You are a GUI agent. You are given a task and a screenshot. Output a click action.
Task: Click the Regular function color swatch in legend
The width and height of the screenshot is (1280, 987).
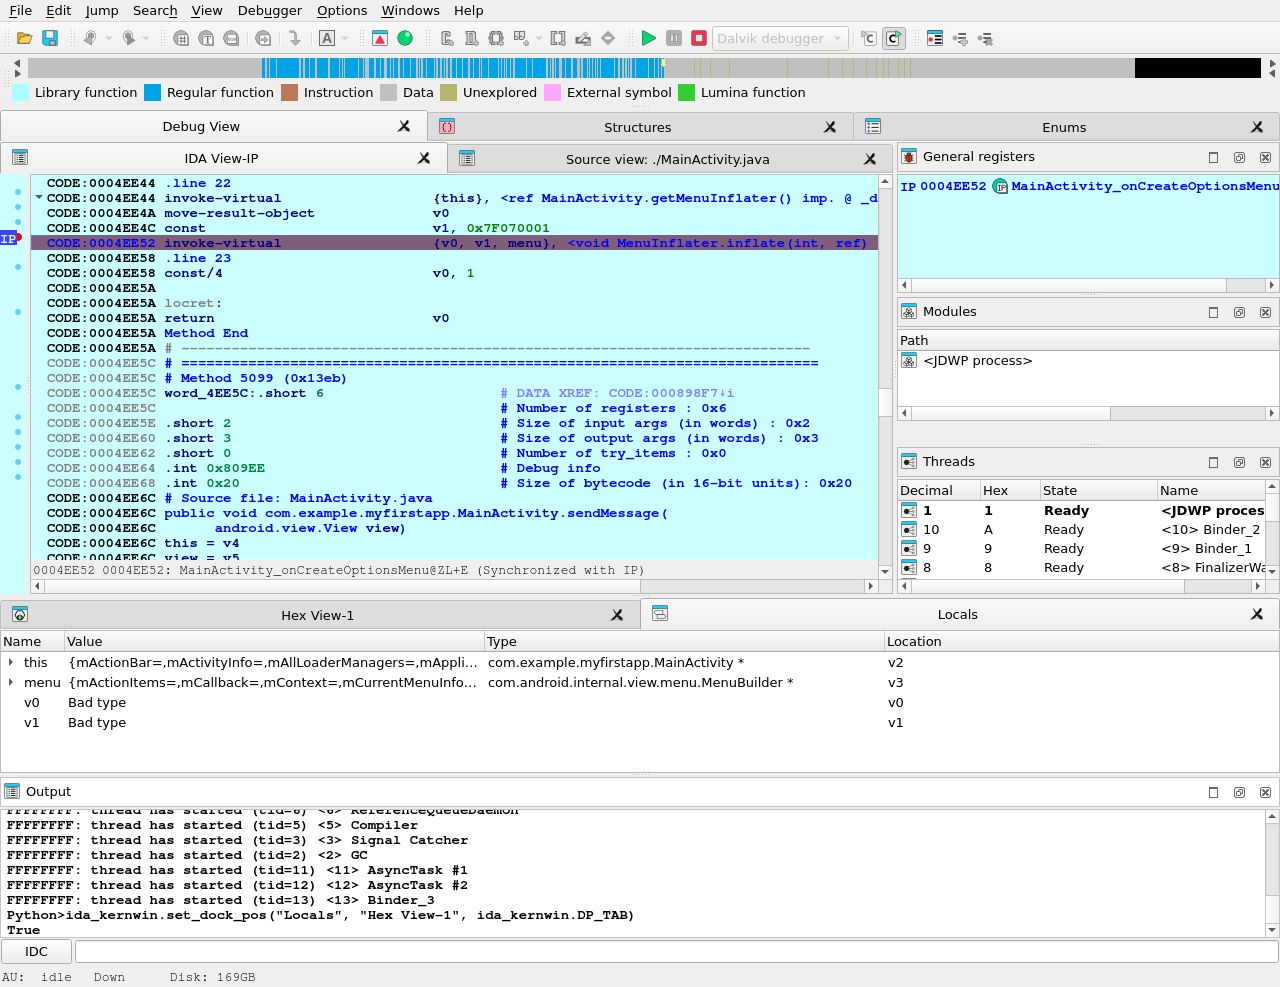[152, 92]
